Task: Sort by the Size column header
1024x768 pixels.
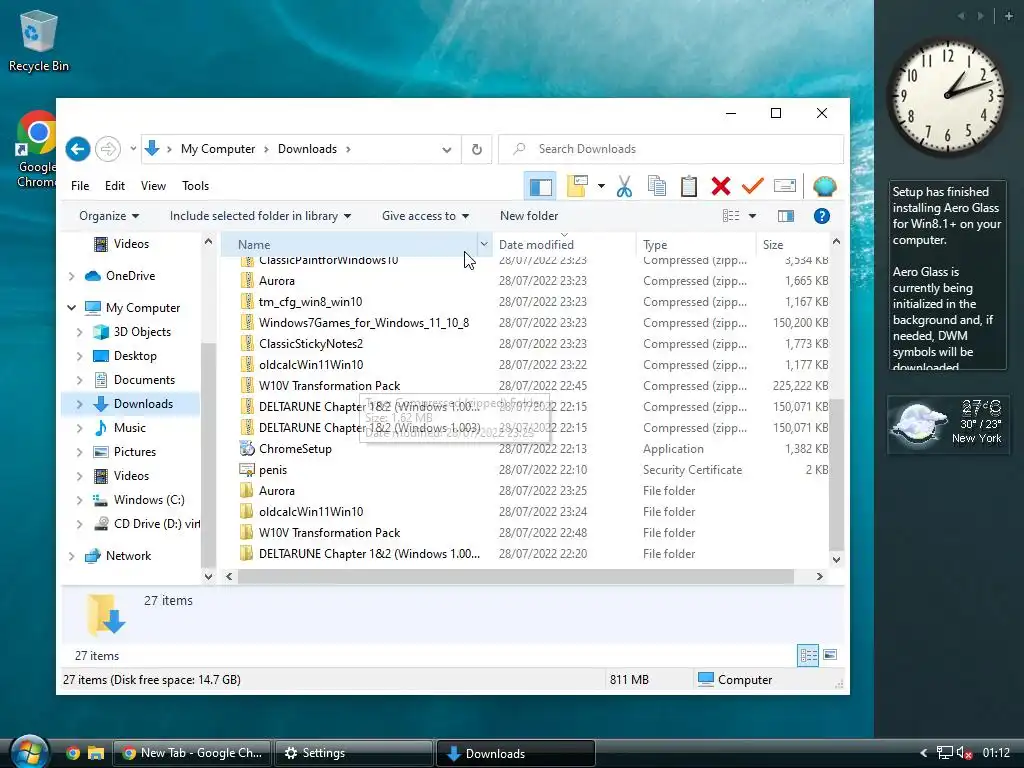Action: (x=793, y=245)
